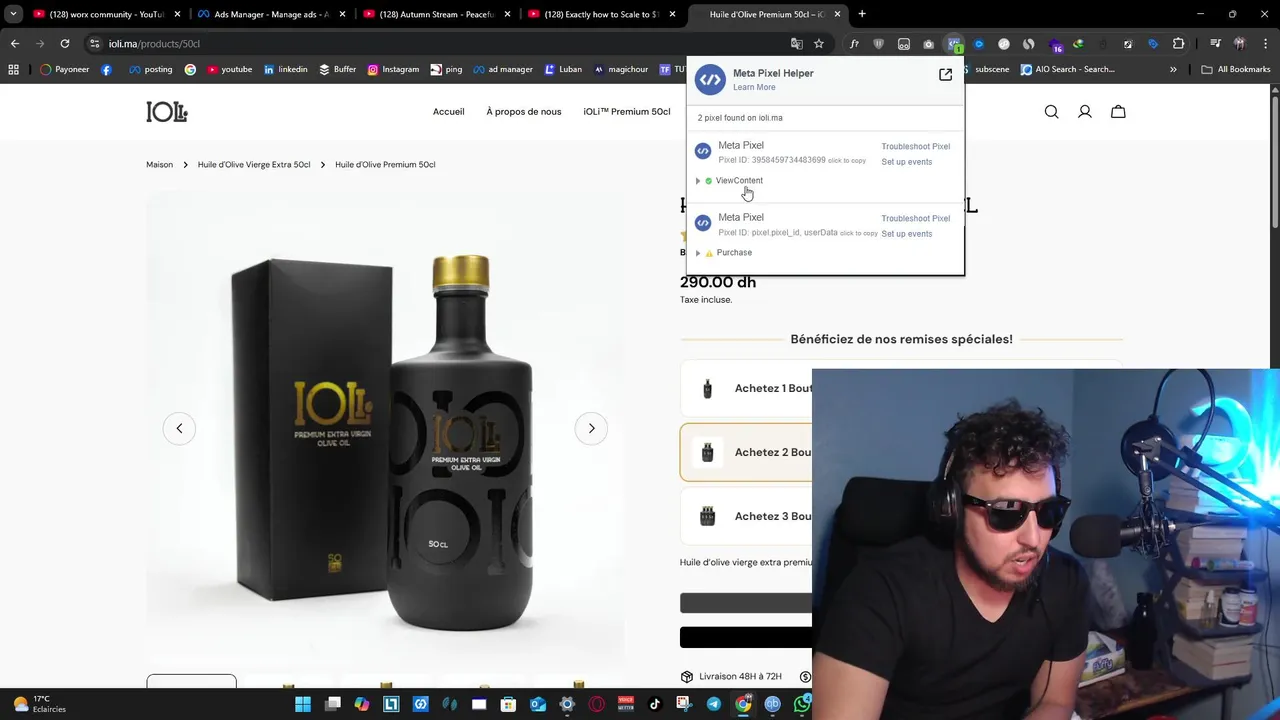
Task: Open the Google bookmark icon
Action: 190,69
